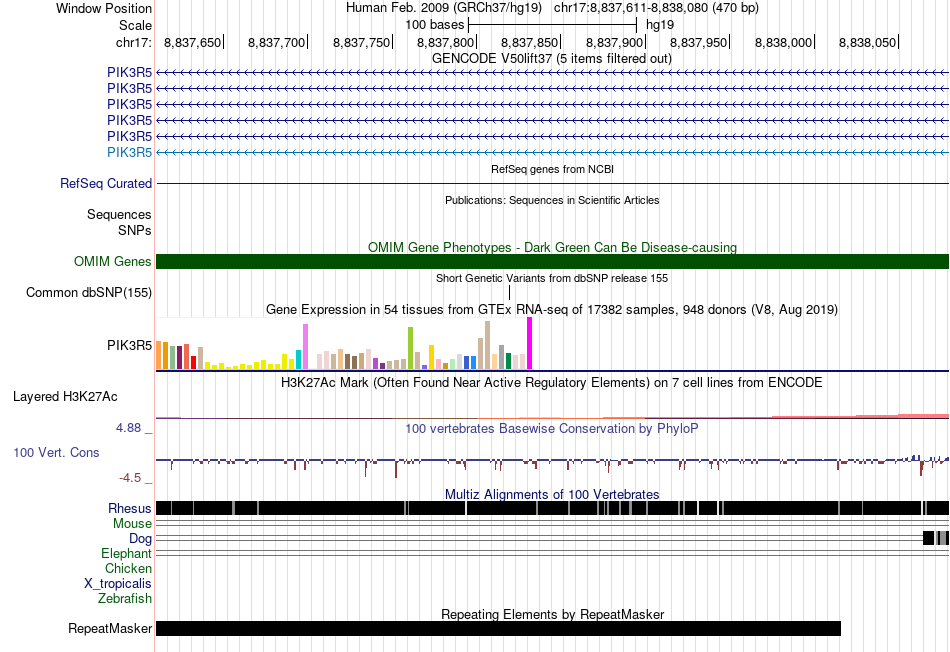Open the OMIM Genes track label

click(x=113, y=261)
